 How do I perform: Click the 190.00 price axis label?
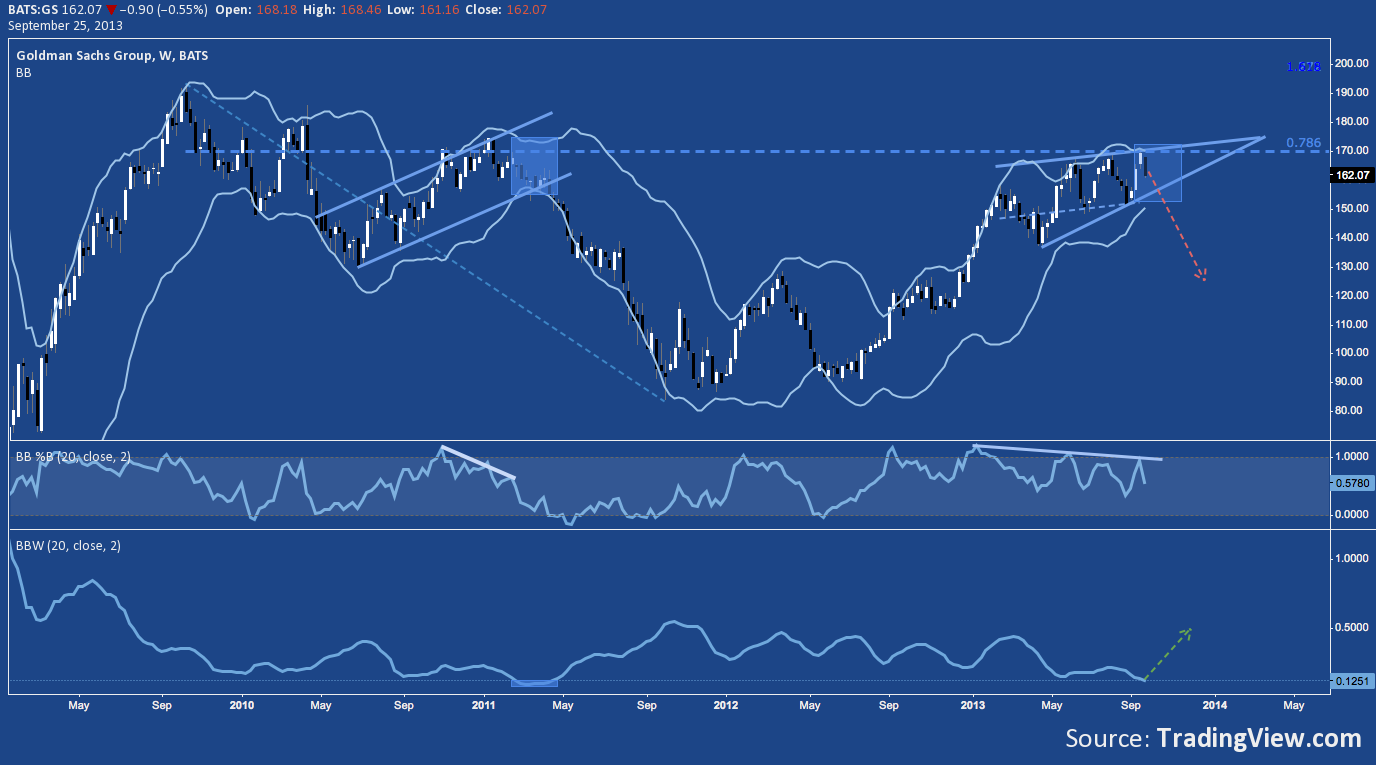click(1352, 92)
